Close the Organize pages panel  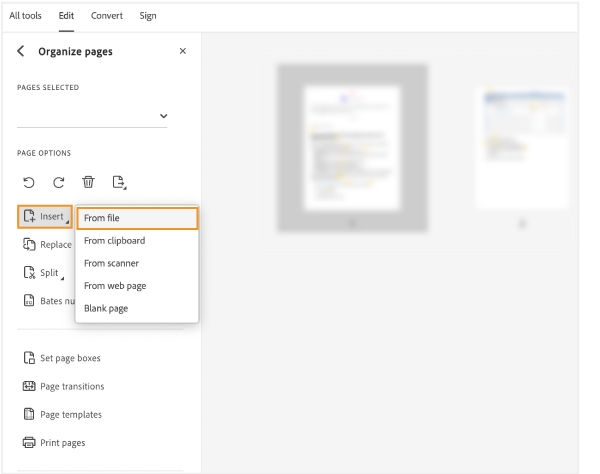click(182, 51)
